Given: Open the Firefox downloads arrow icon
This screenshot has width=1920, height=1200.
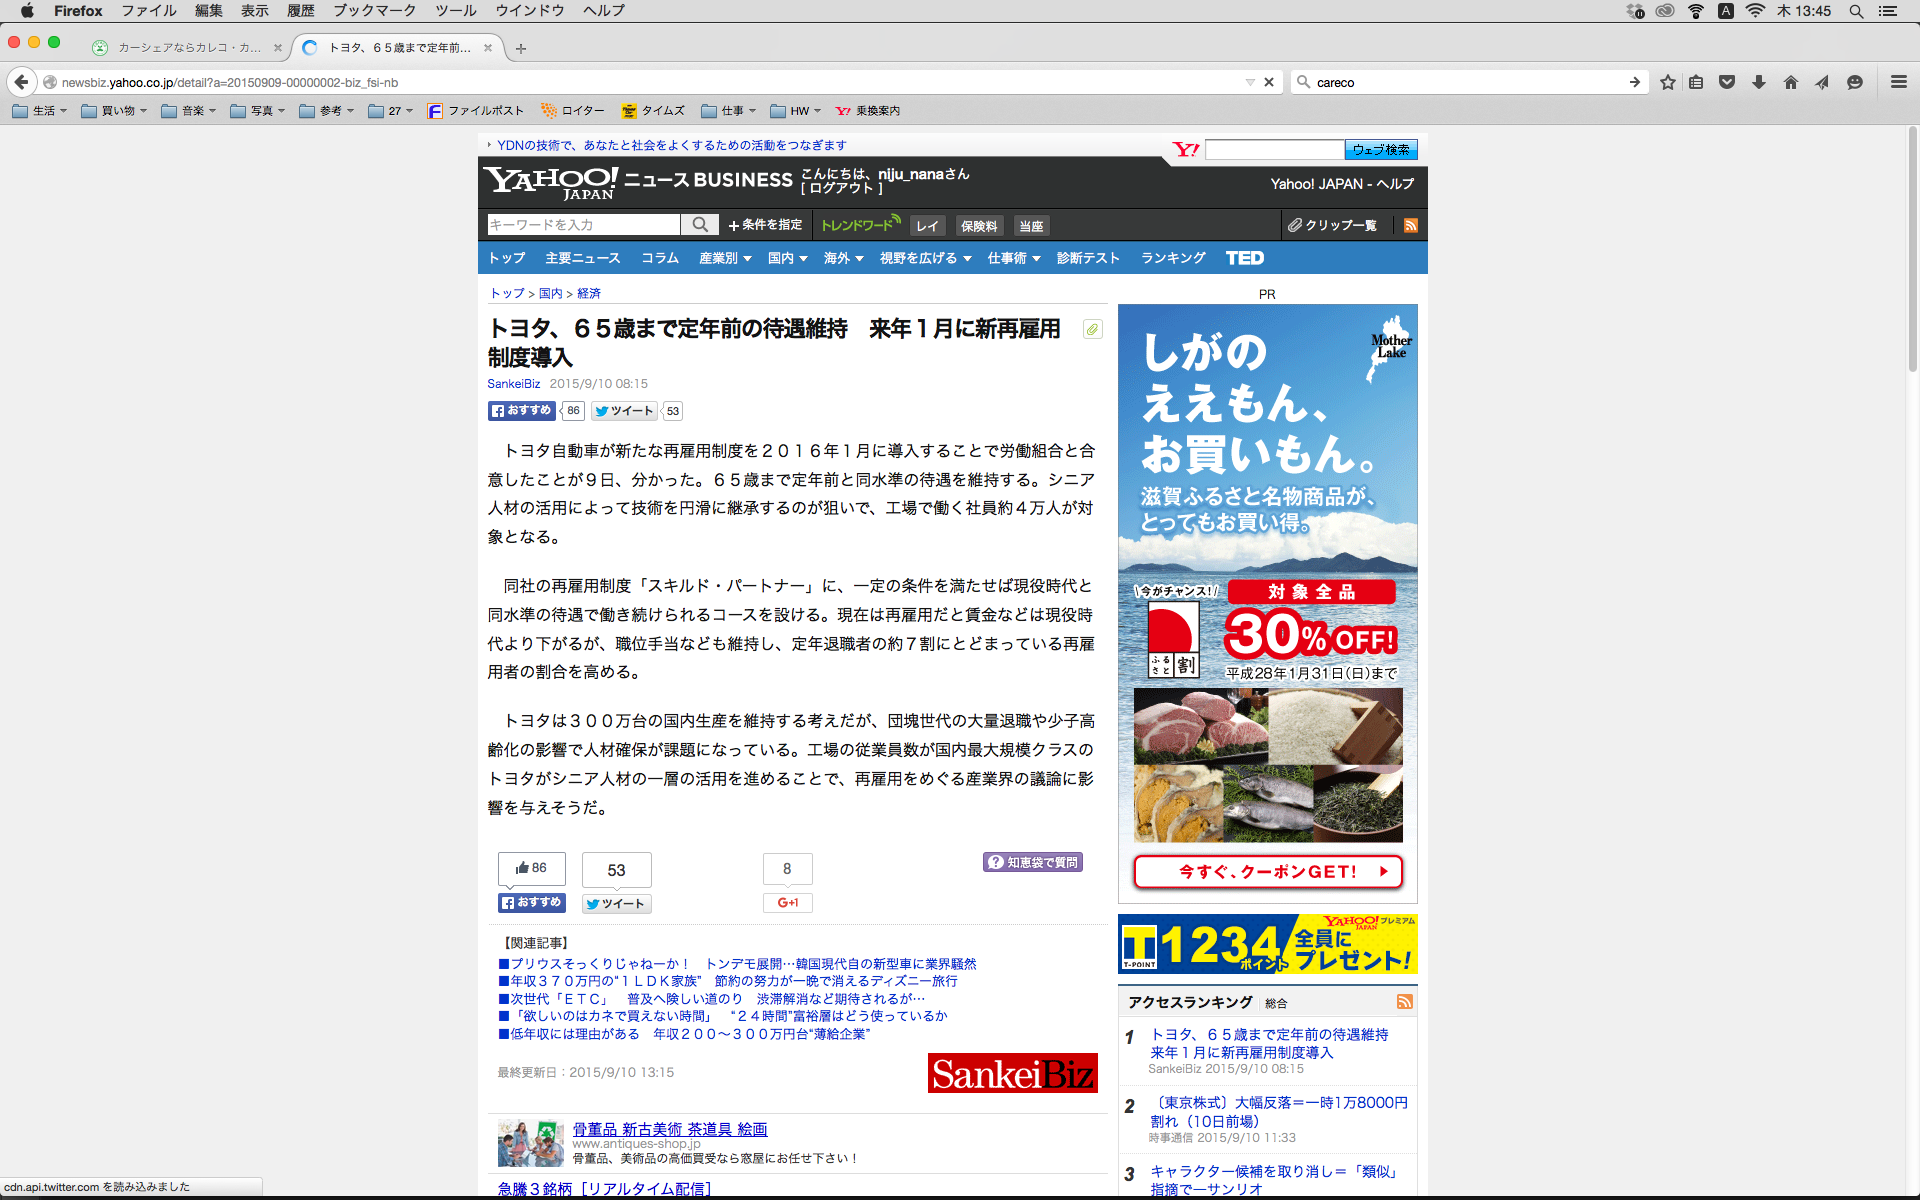Looking at the screenshot, I should [x=1759, y=83].
